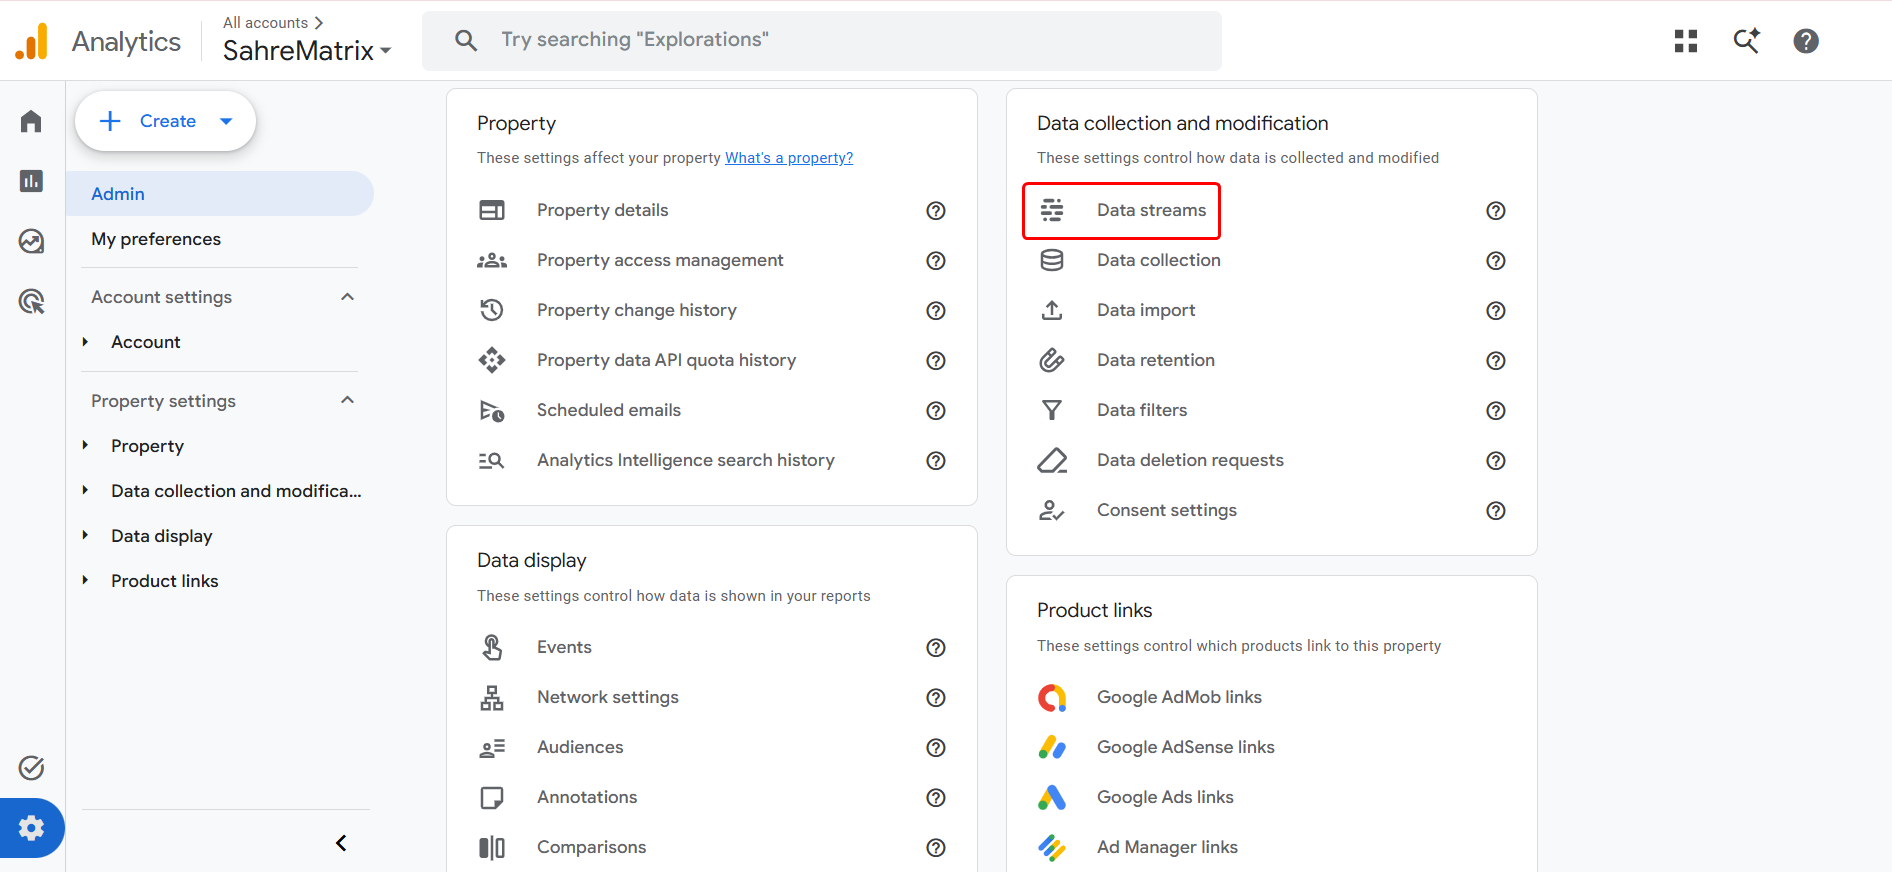The image size is (1892, 872).
Task: Open the Advertising icon in left rail
Action: [x=31, y=301]
